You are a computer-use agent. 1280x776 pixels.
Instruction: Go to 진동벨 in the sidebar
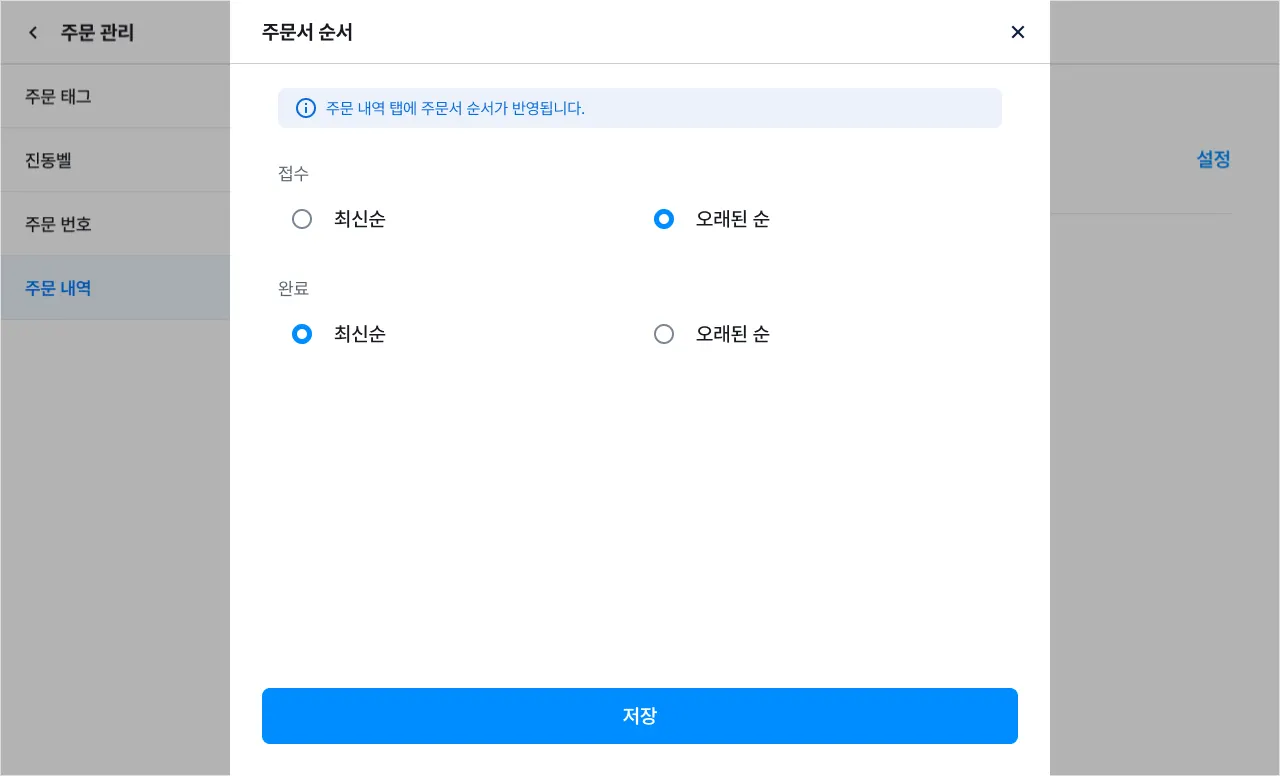(48, 160)
